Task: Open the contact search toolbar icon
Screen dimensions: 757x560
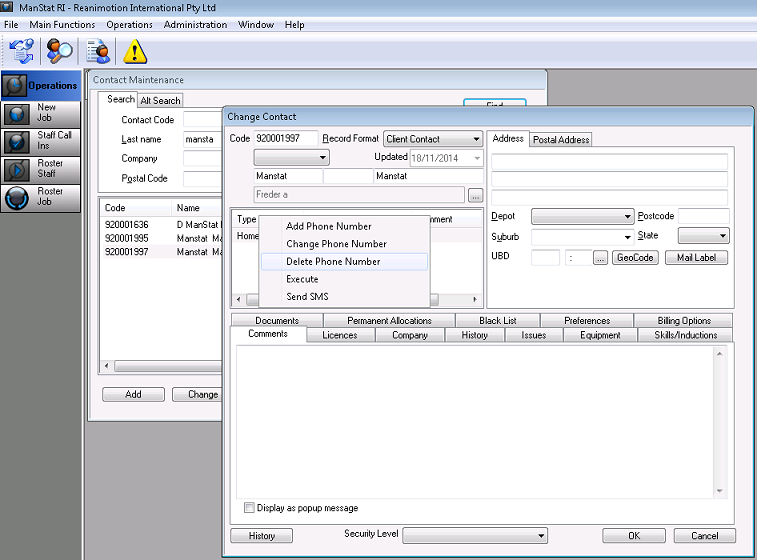Action: [60, 50]
